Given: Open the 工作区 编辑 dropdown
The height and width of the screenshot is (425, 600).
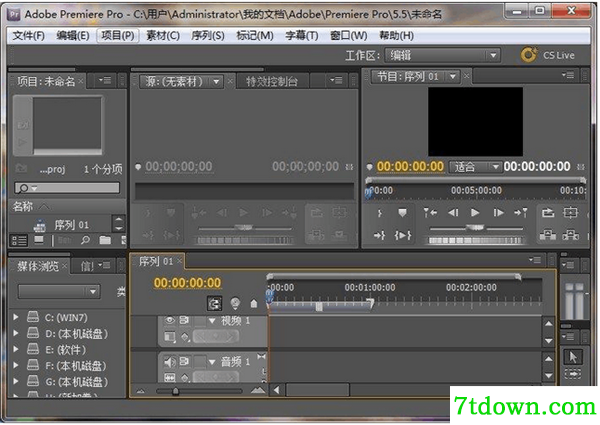Looking at the screenshot, I should point(443,55).
